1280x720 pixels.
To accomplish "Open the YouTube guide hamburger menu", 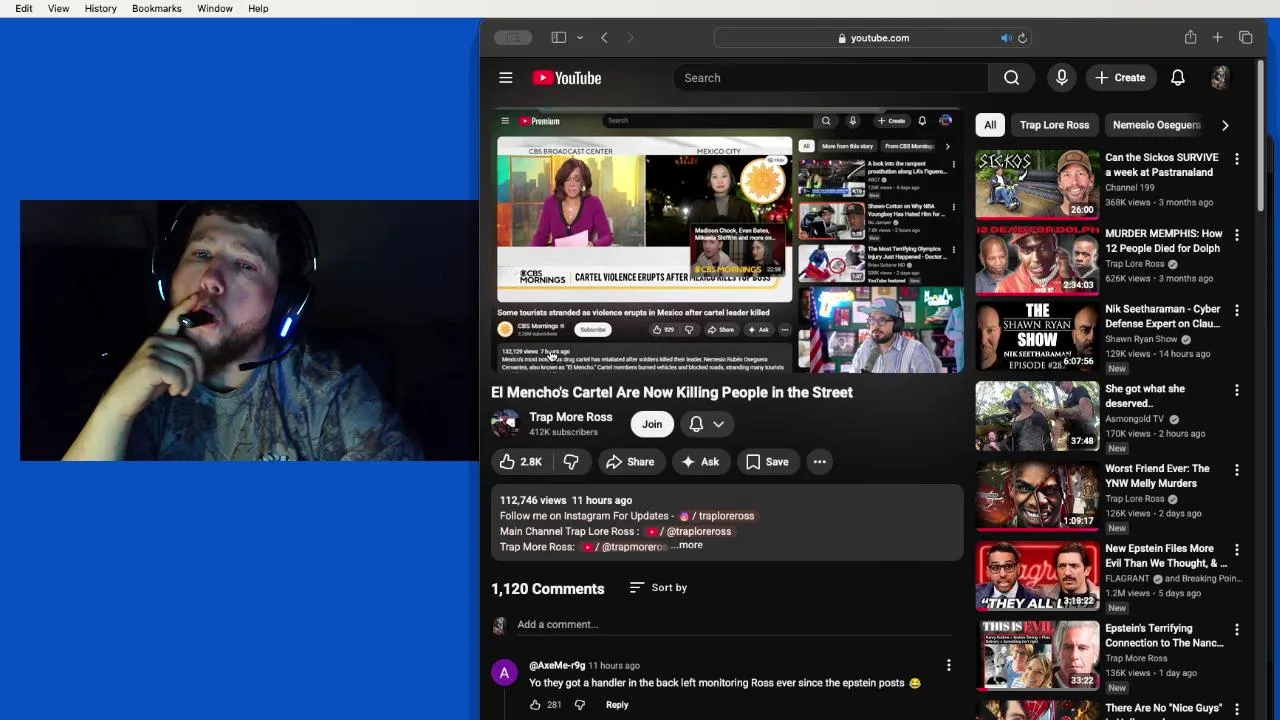I will click(506, 78).
